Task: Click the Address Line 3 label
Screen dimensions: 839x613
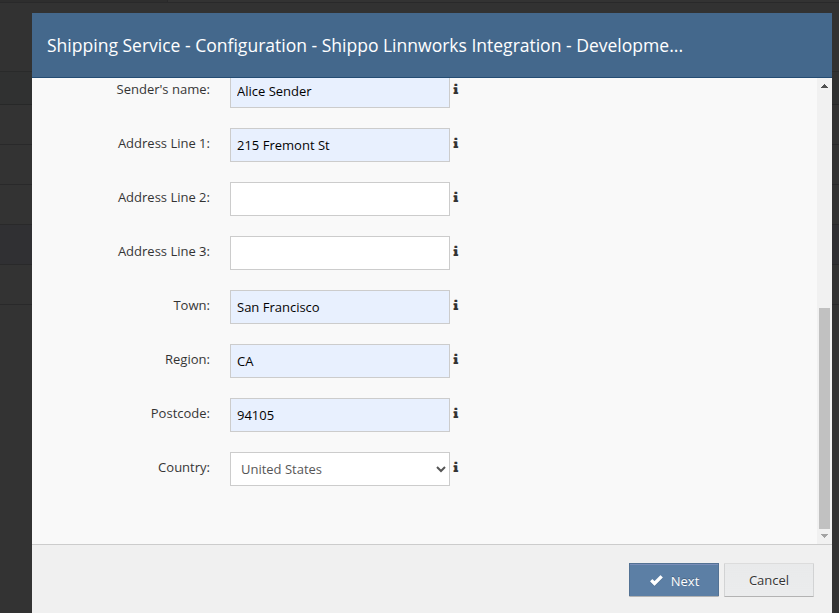Action: point(164,251)
